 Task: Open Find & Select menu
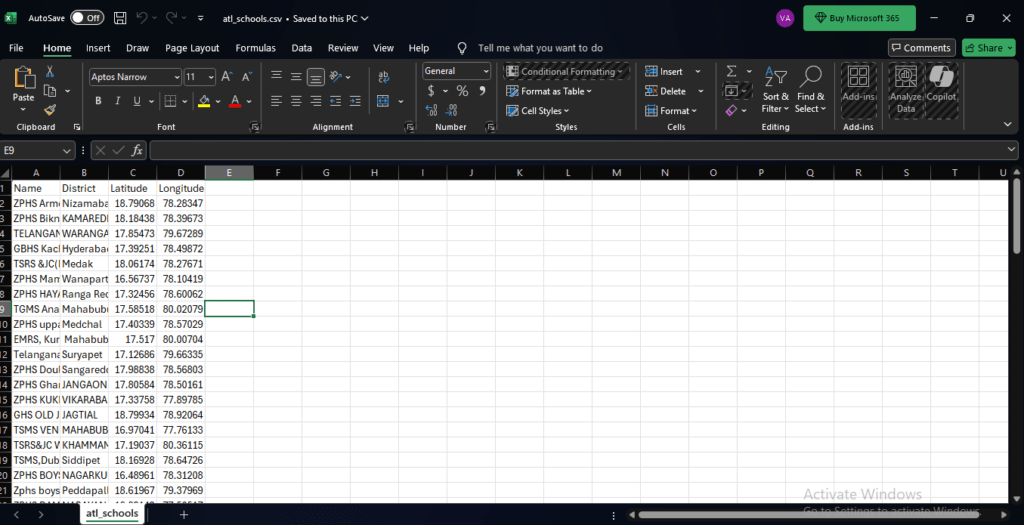[x=810, y=90]
